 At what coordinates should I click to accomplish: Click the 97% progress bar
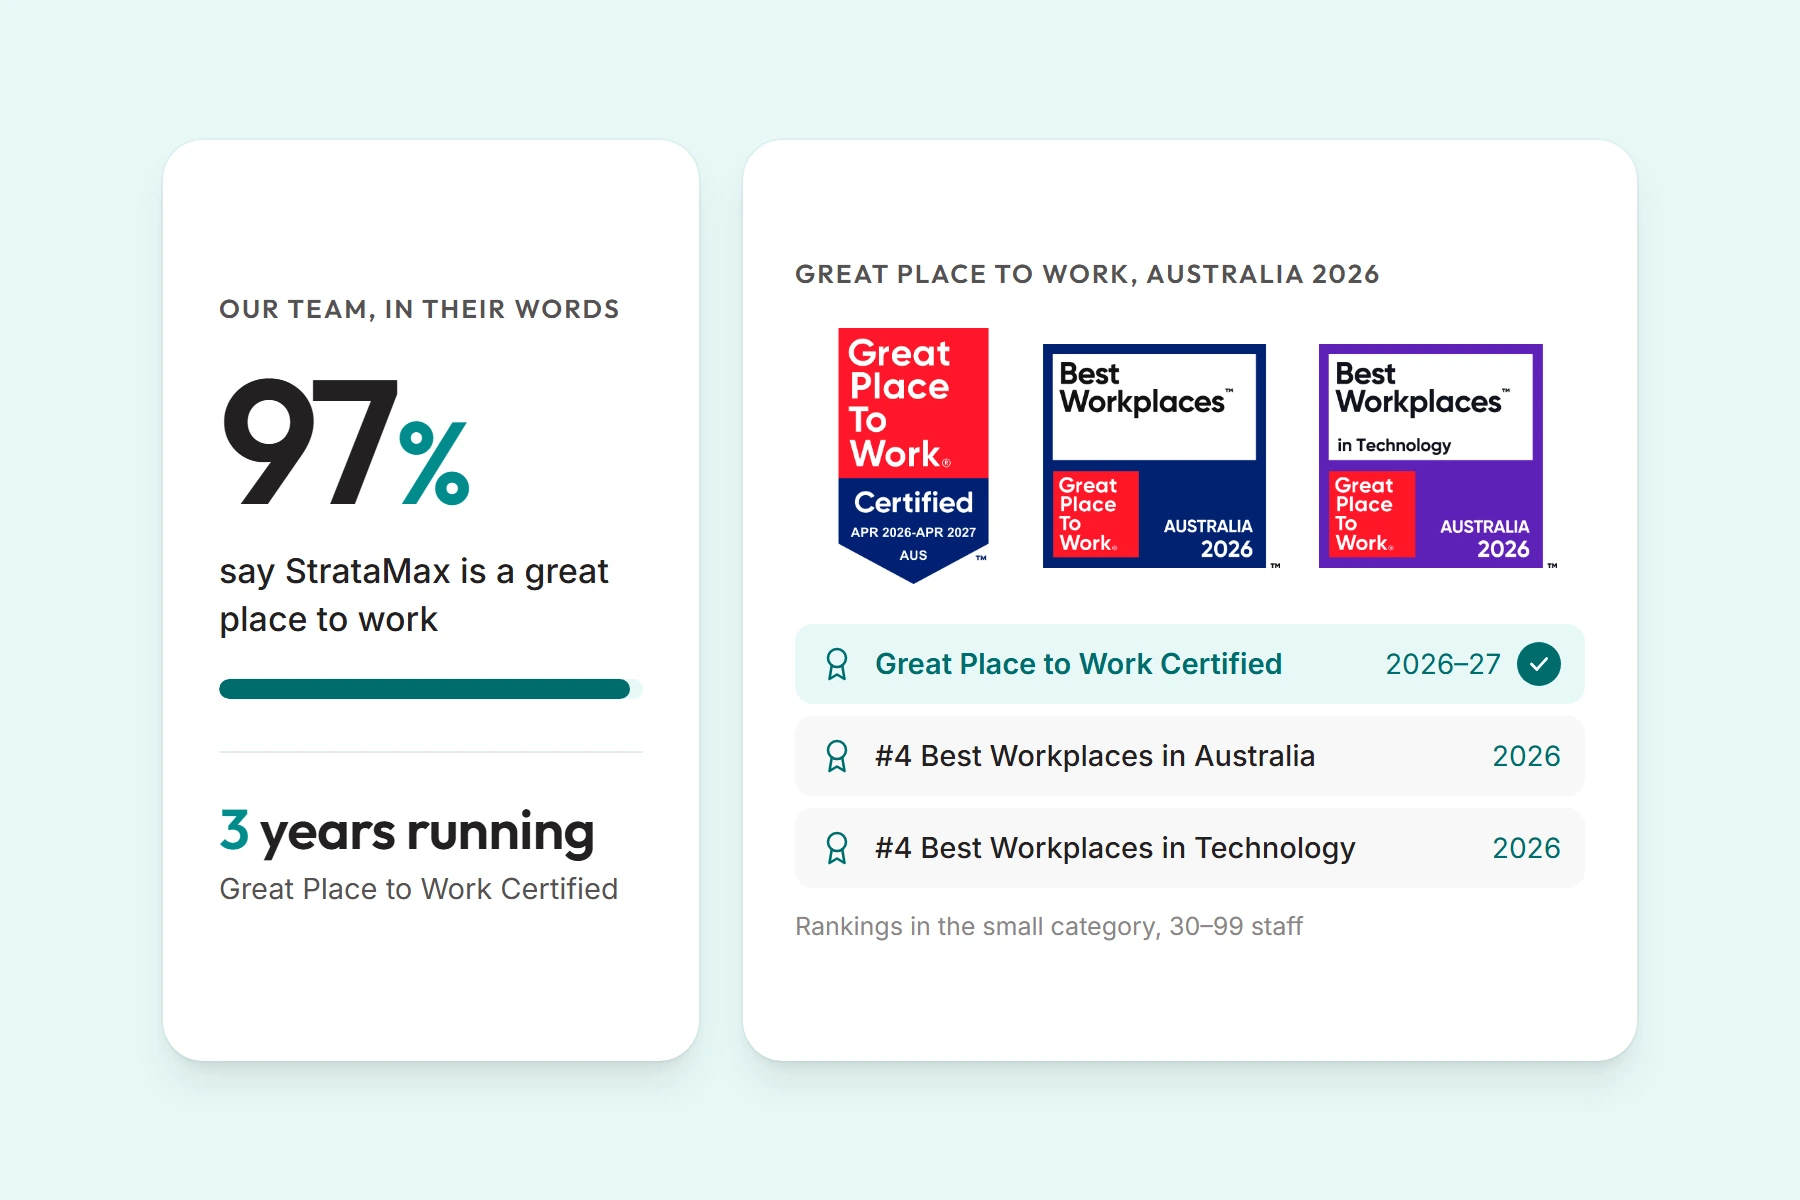coord(431,689)
